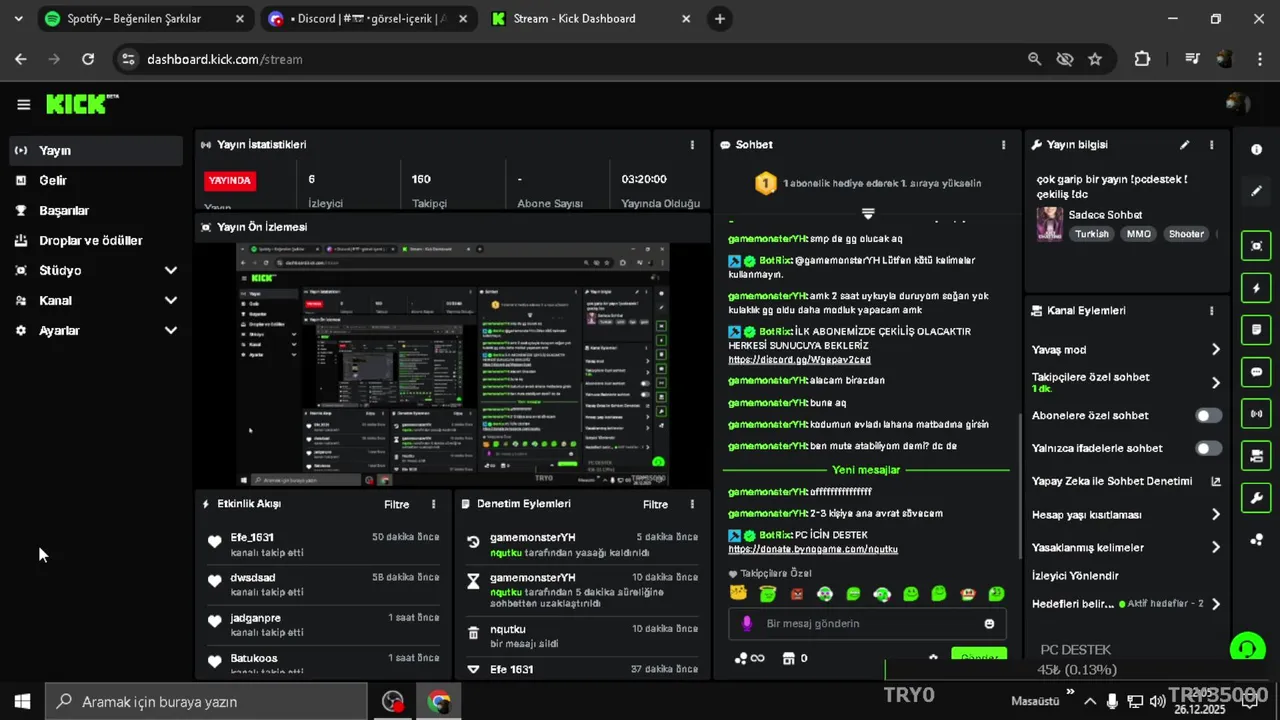This screenshot has width=1280, height=720.
Task: Switch to the Discord browser tab
Action: click(x=370, y=19)
